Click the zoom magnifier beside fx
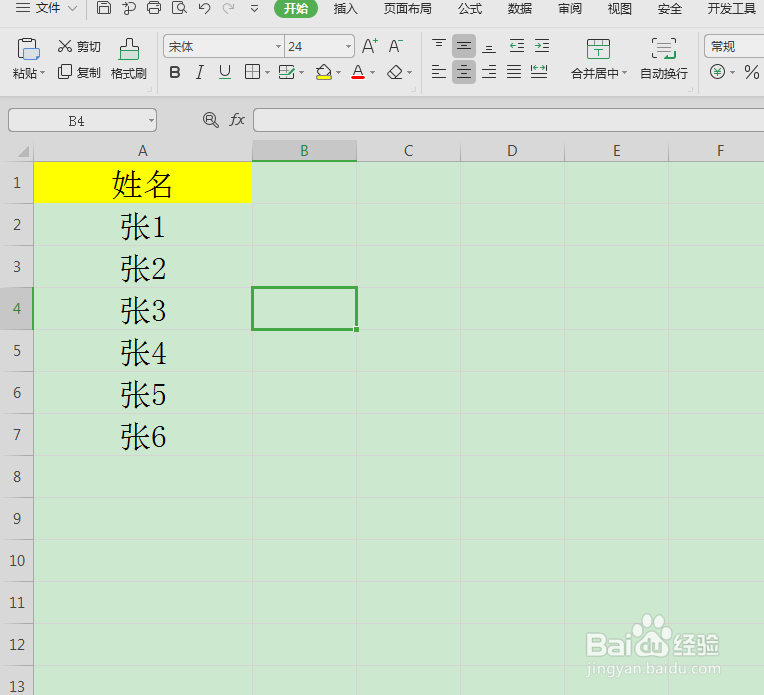 tap(210, 119)
